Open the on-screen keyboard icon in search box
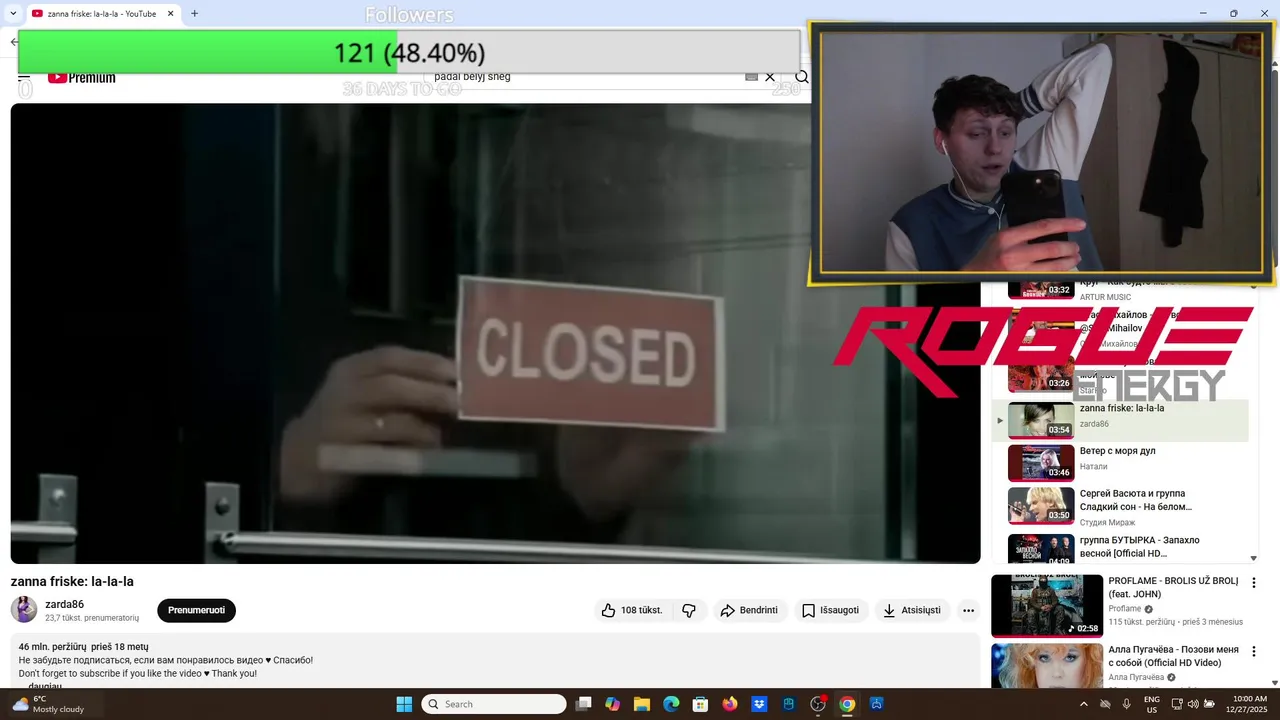Viewport: 1280px width, 720px height. pos(751,77)
